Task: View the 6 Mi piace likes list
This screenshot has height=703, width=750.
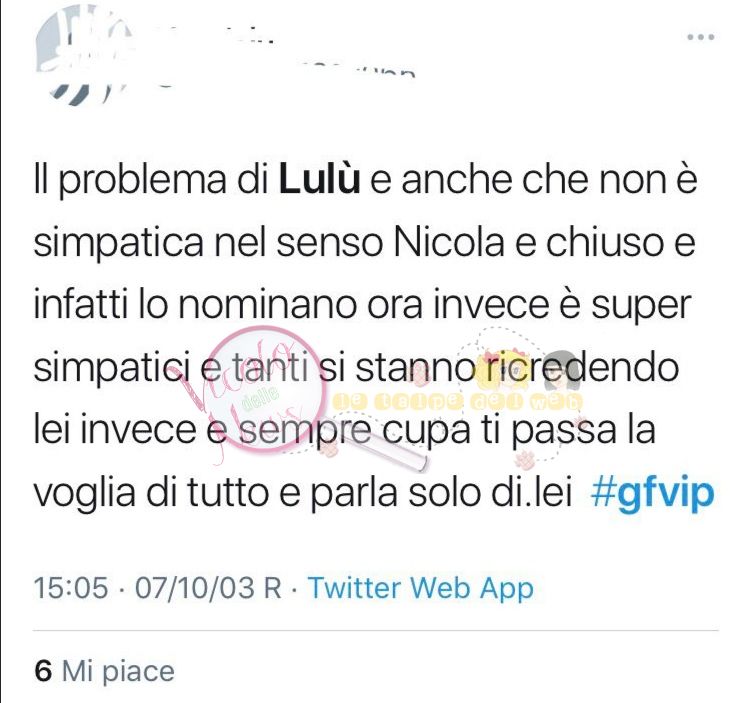Action: point(104,671)
